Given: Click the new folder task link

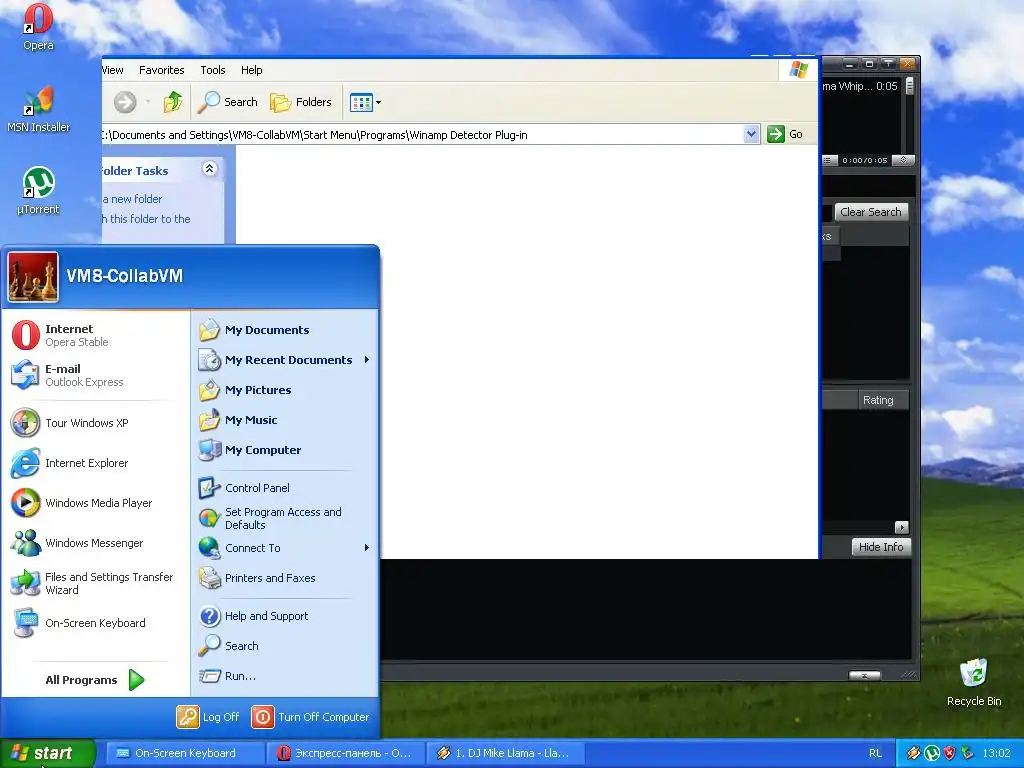Looking at the screenshot, I should pyautogui.click(x=133, y=199).
